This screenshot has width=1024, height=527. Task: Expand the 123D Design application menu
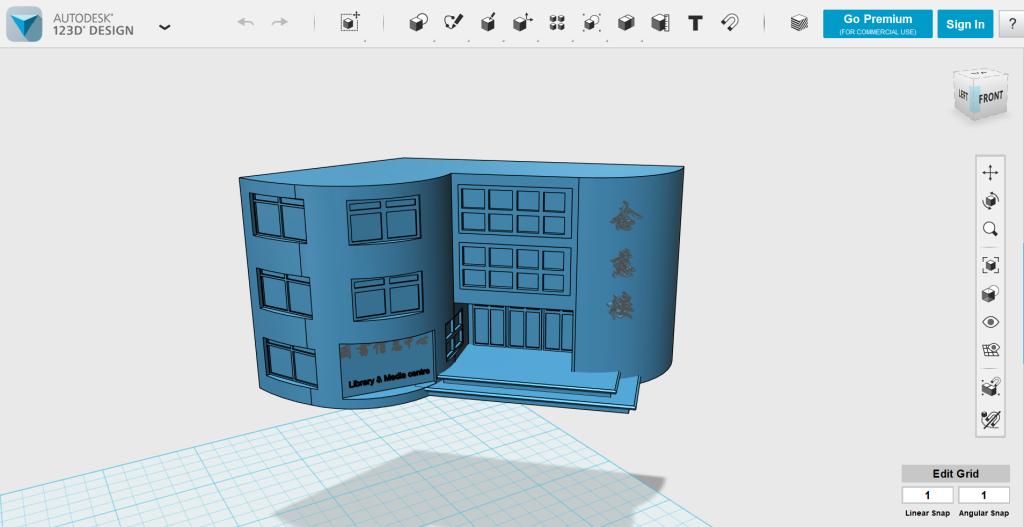pos(165,27)
